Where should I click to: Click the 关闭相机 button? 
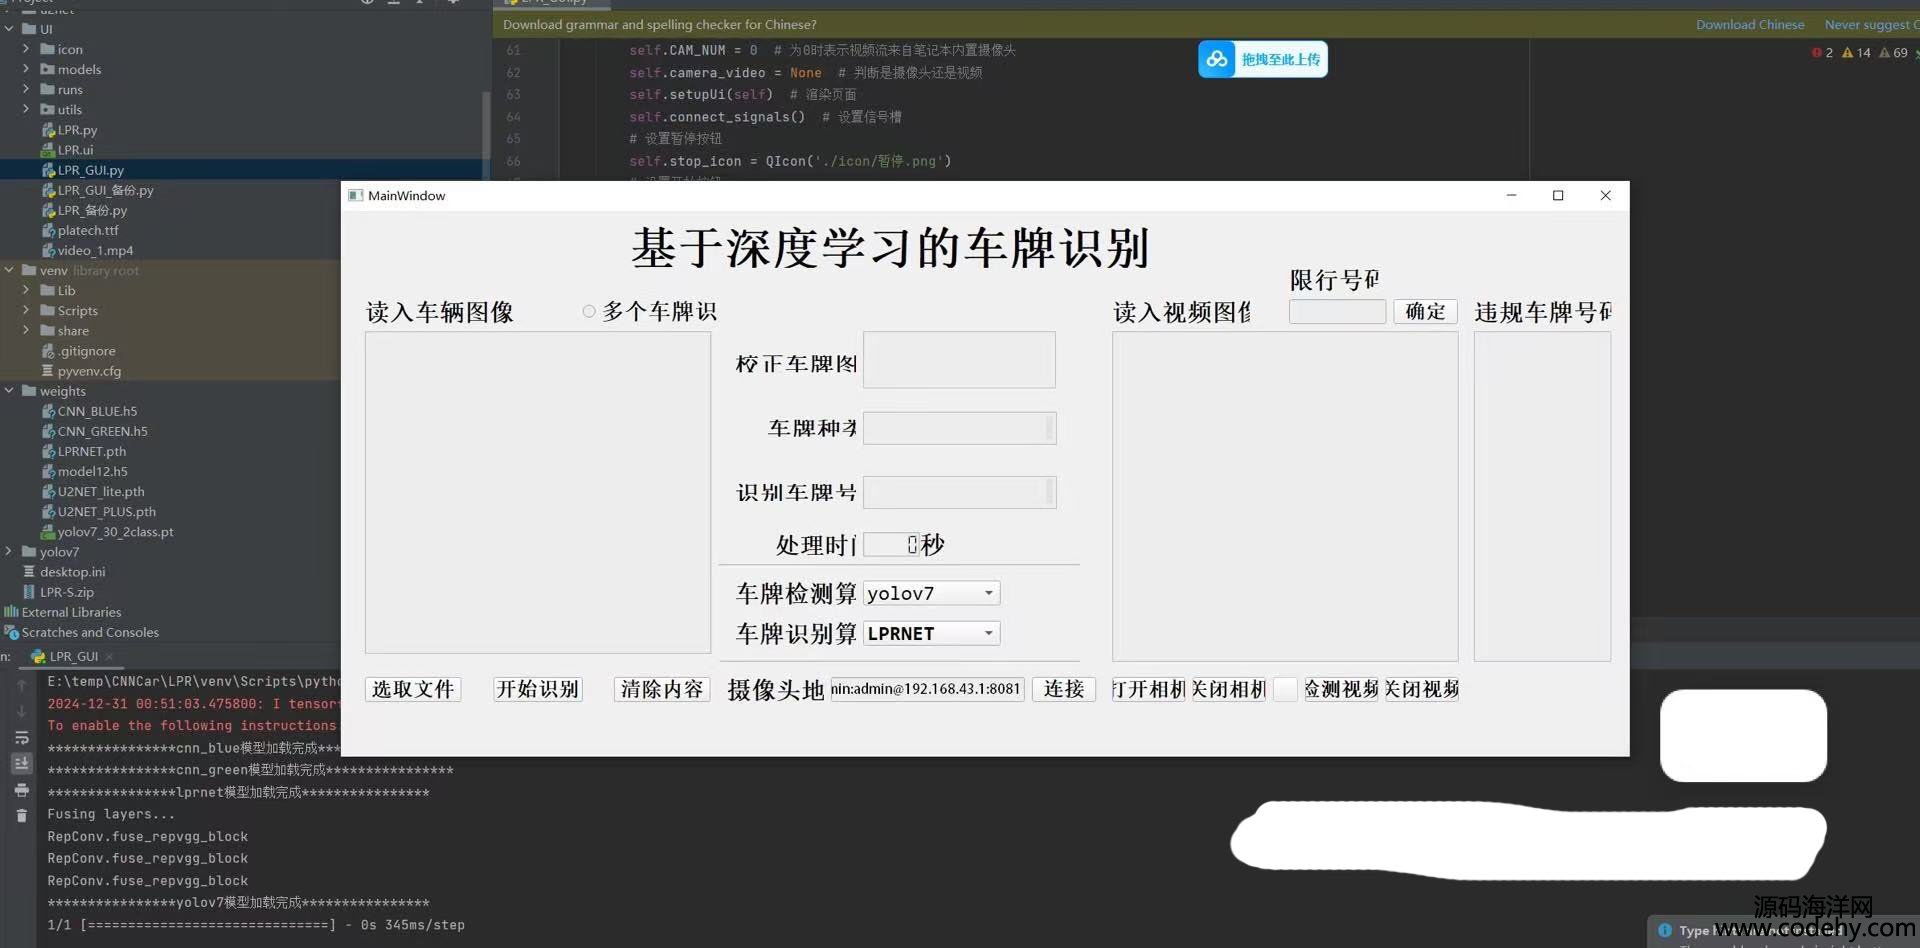pyautogui.click(x=1229, y=689)
